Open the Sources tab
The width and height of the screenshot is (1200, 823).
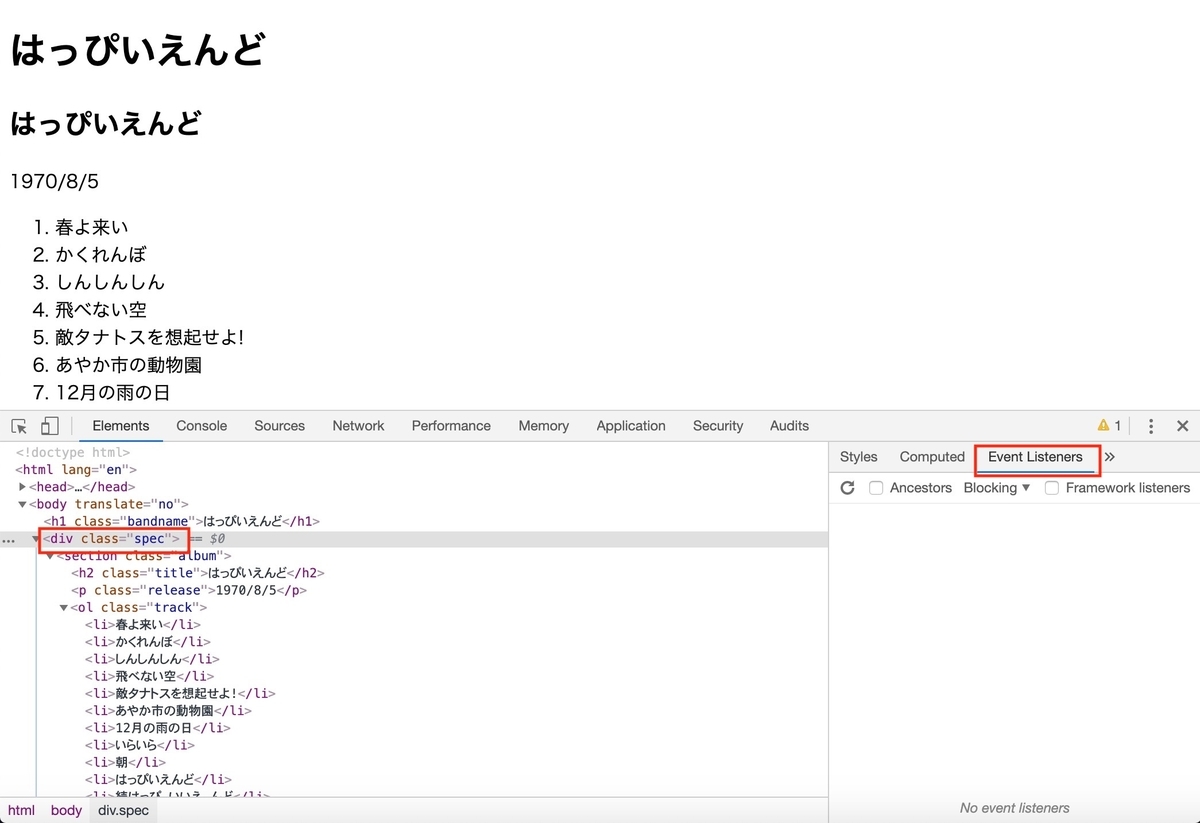pos(279,426)
